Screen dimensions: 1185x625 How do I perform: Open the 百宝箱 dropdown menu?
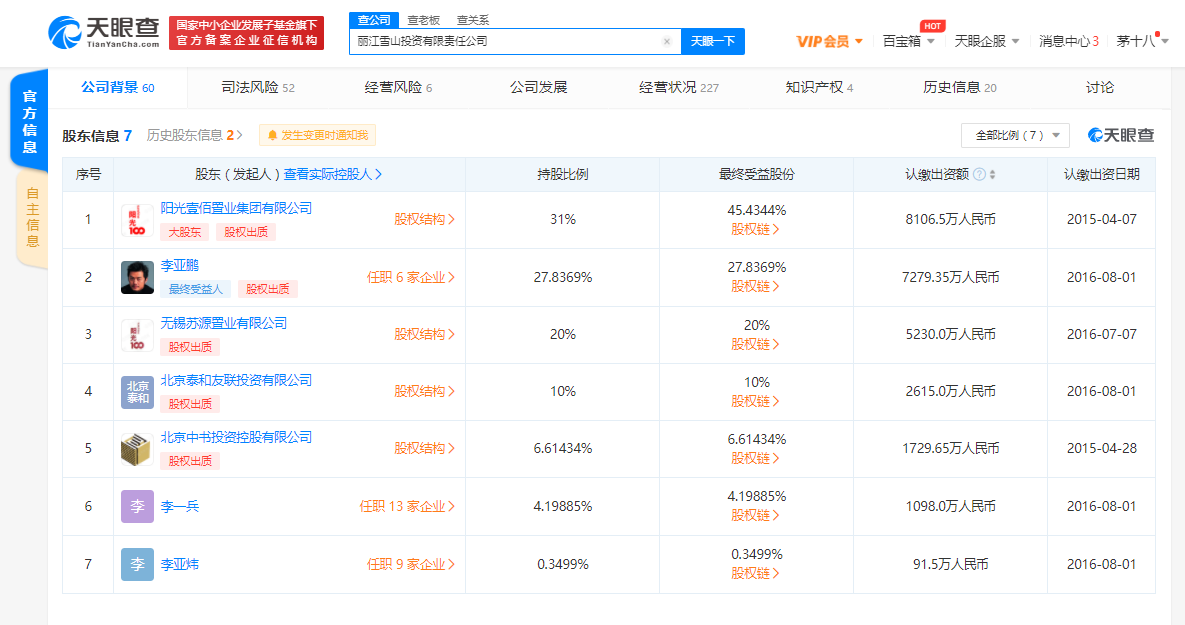pyautogui.click(x=909, y=42)
